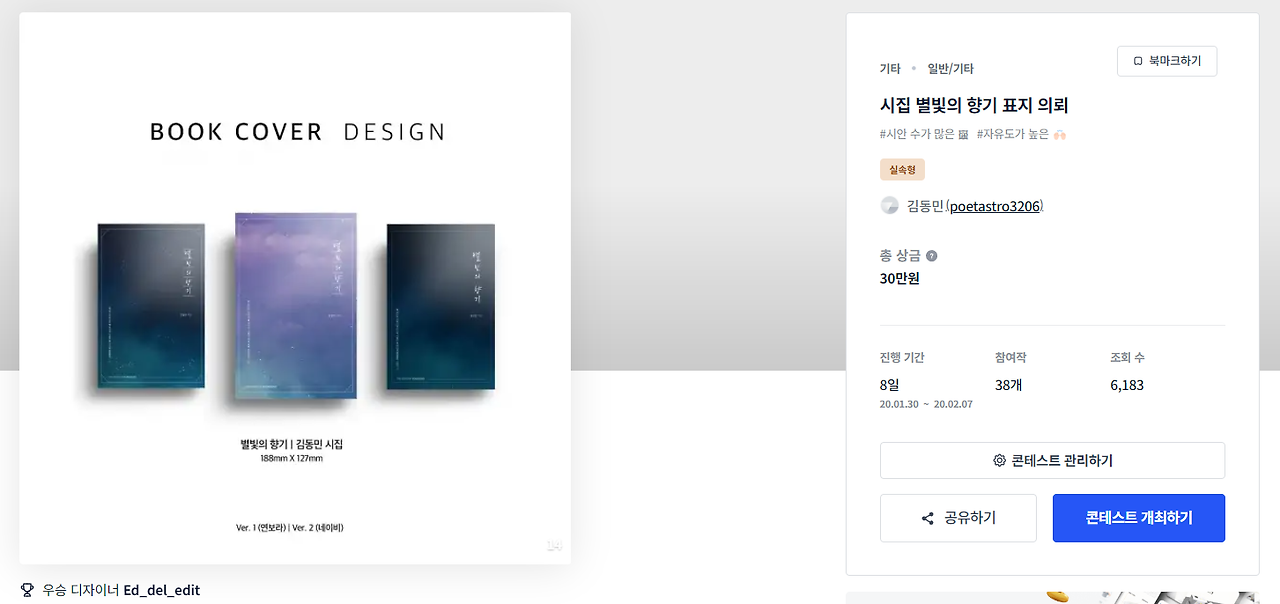Click the BOOK COVER DESIGN heading image

coord(297,132)
